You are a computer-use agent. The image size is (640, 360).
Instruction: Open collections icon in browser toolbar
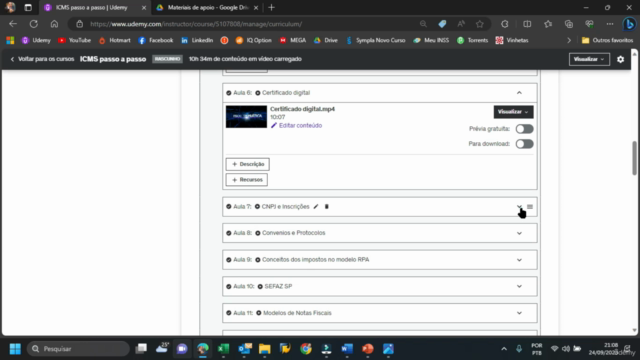coord(569,24)
